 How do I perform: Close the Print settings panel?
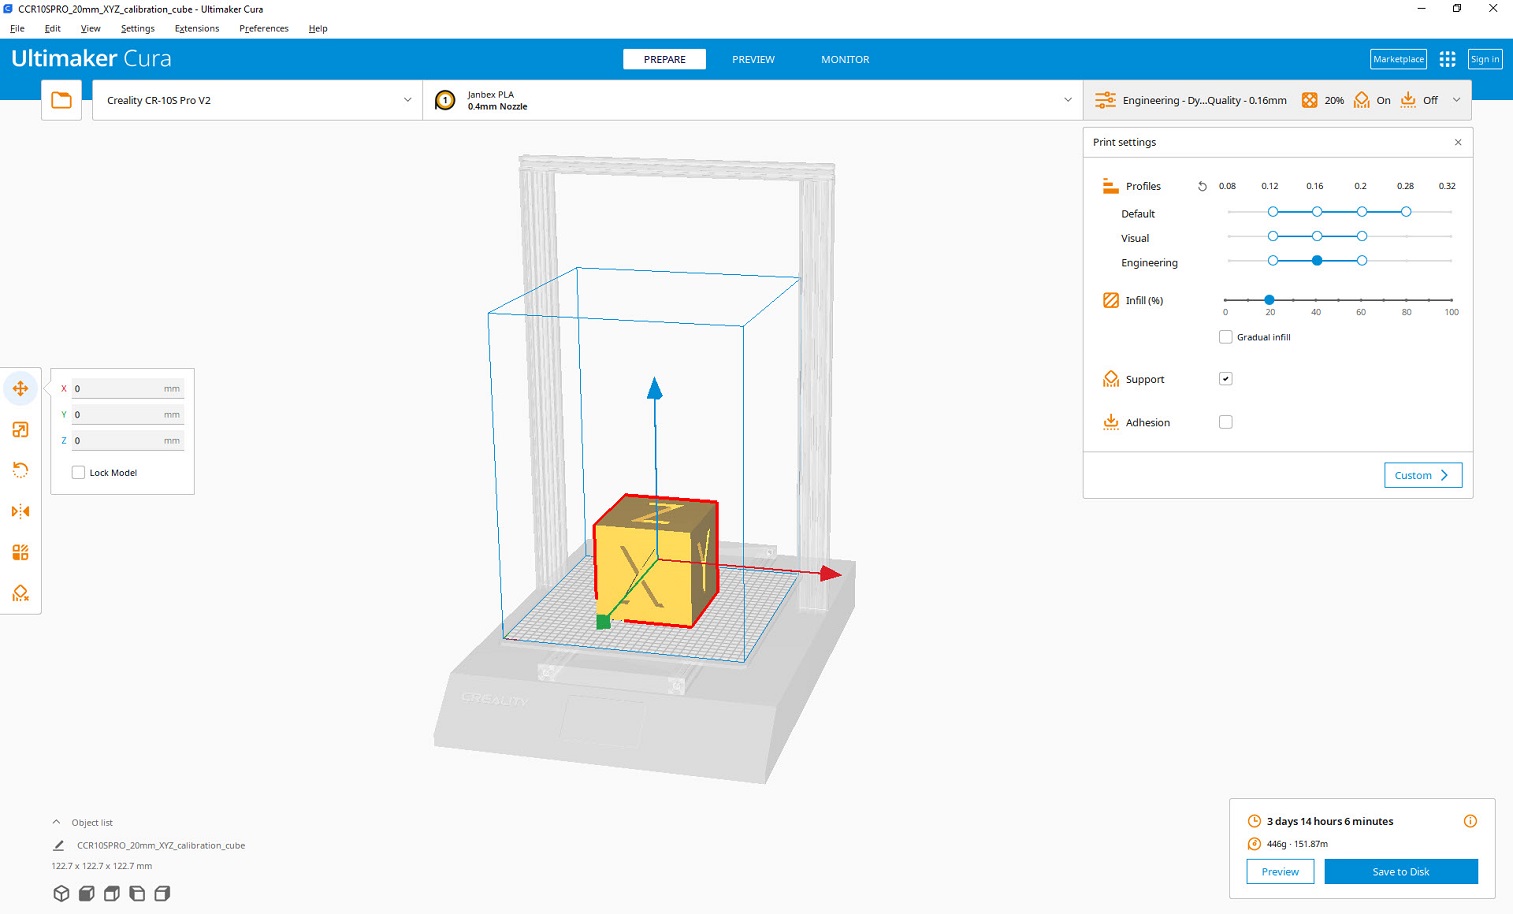pos(1458,142)
